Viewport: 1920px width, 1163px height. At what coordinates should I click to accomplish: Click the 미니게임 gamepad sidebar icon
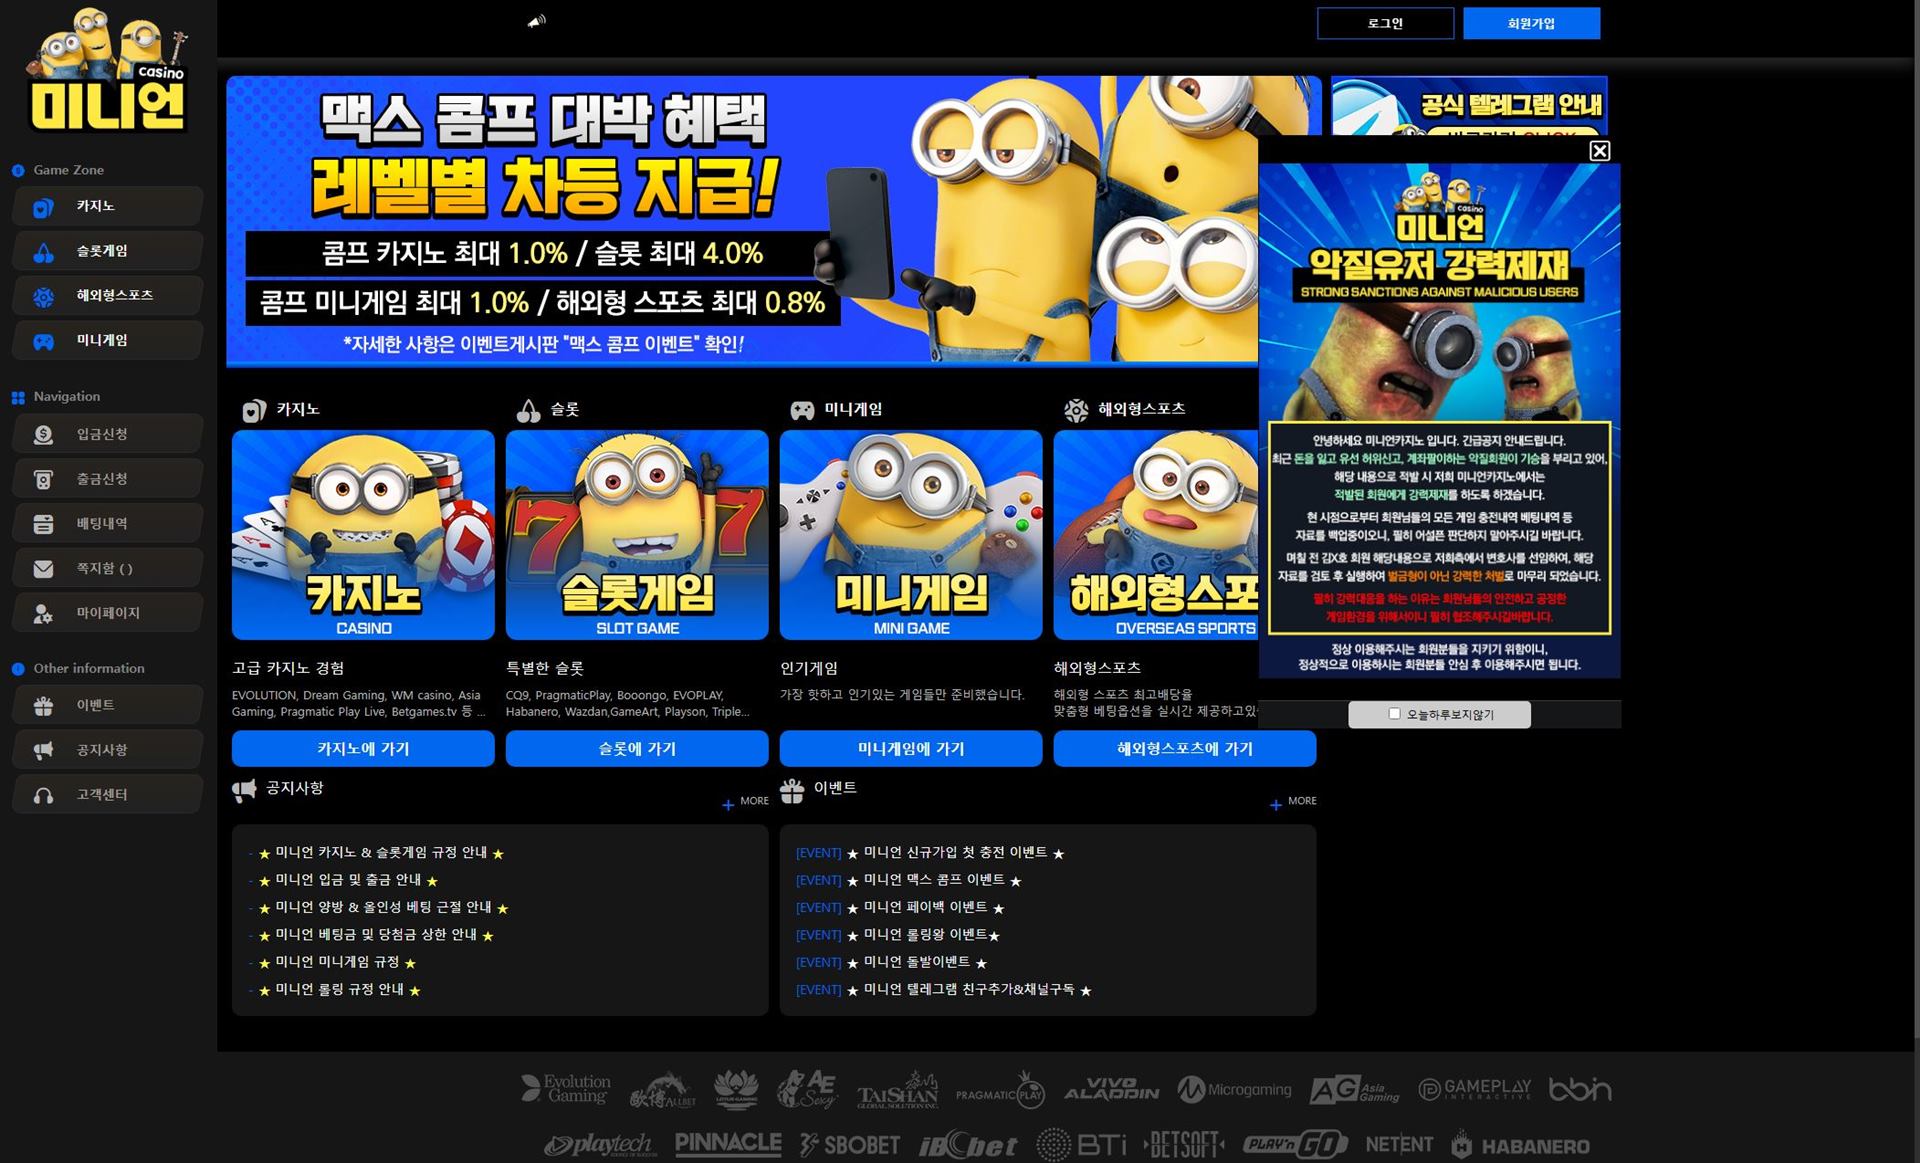click(x=43, y=342)
